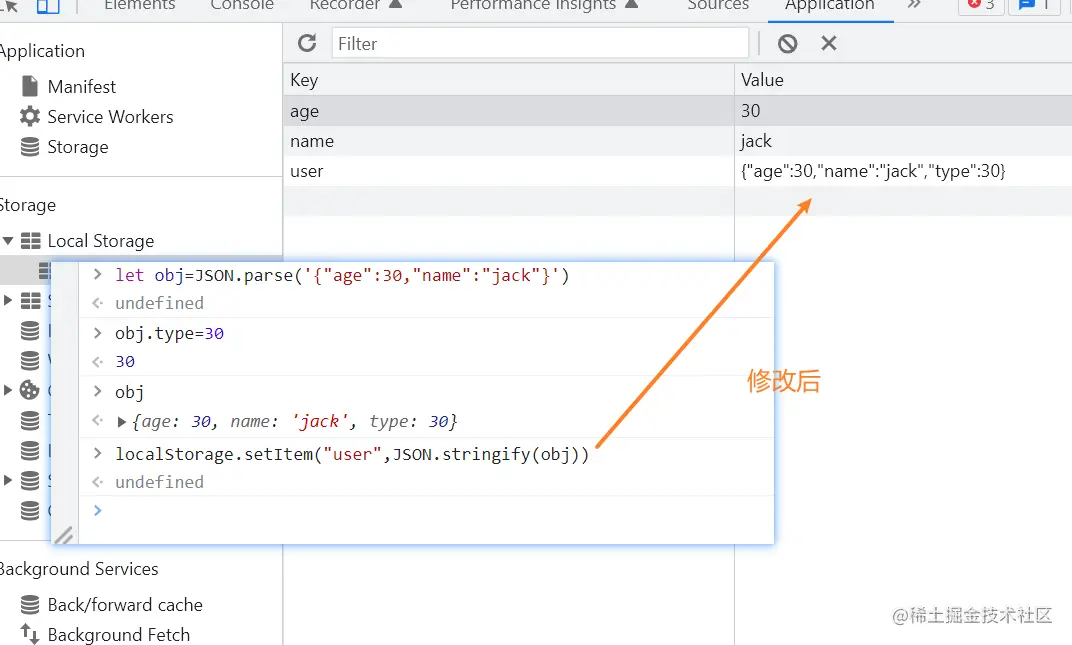Select the Application tab
The height and width of the screenshot is (645, 1072).
pos(829,5)
